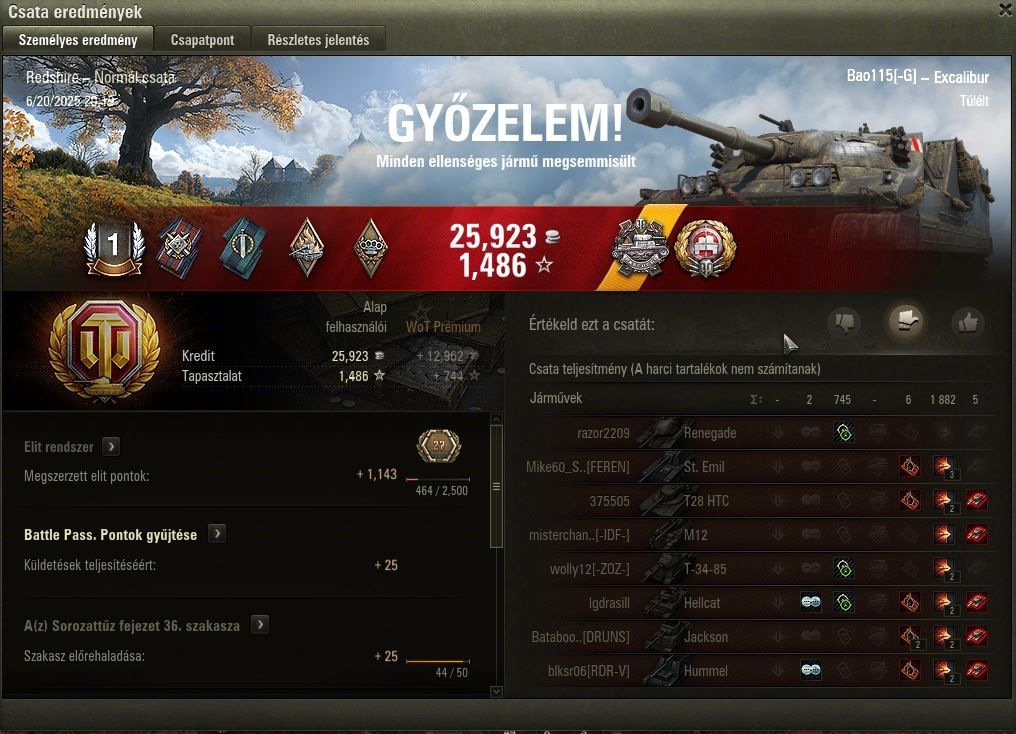
Task: Click razor2209's green spotting icon
Action: 843,433
